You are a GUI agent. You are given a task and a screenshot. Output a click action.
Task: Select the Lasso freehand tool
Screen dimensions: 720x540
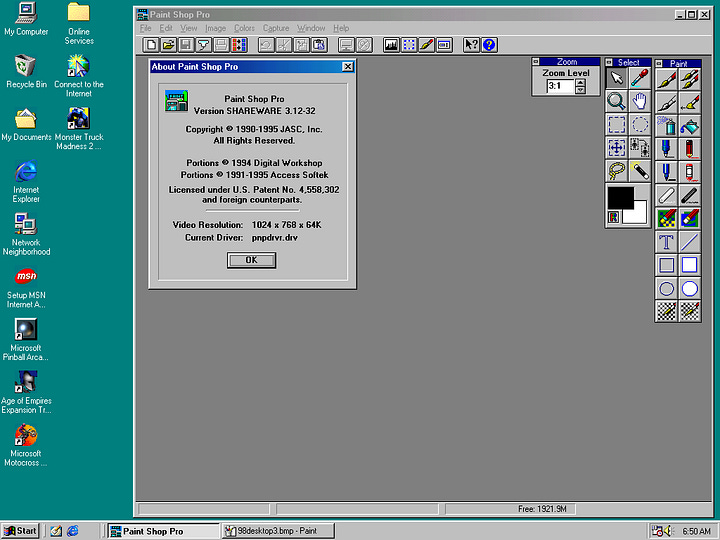click(617, 171)
